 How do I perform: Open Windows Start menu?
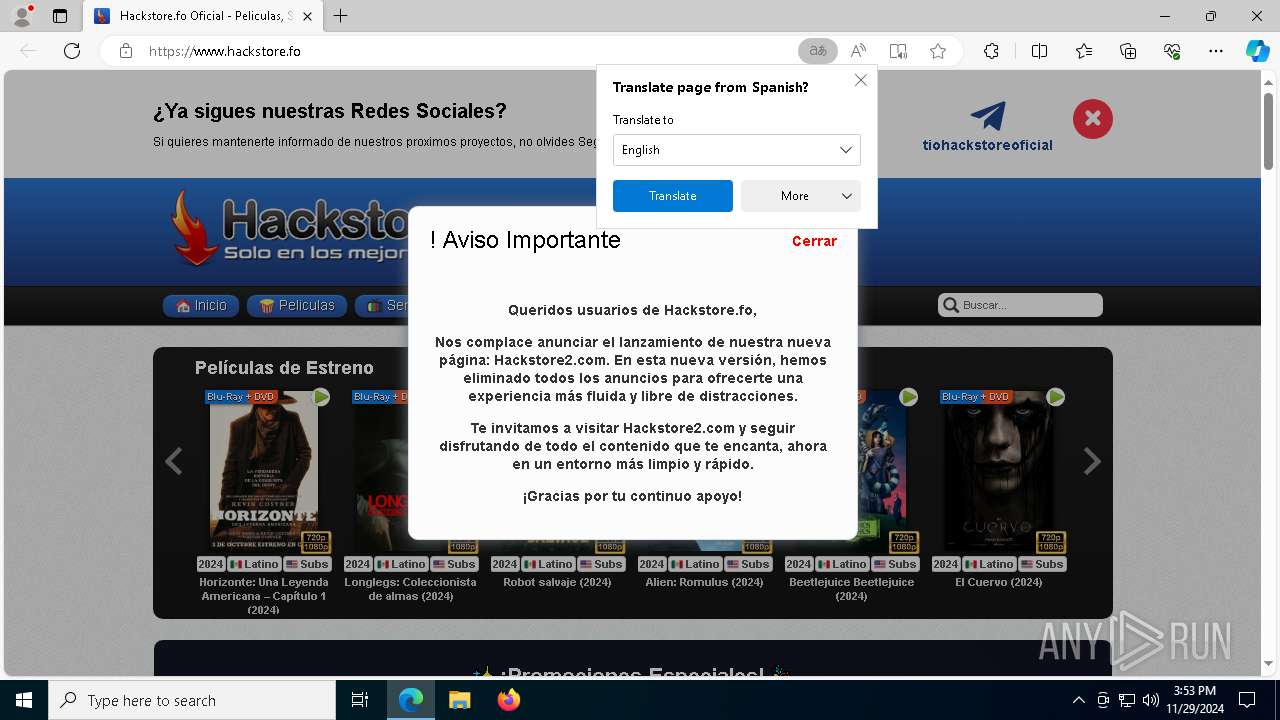pyautogui.click(x=24, y=700)
